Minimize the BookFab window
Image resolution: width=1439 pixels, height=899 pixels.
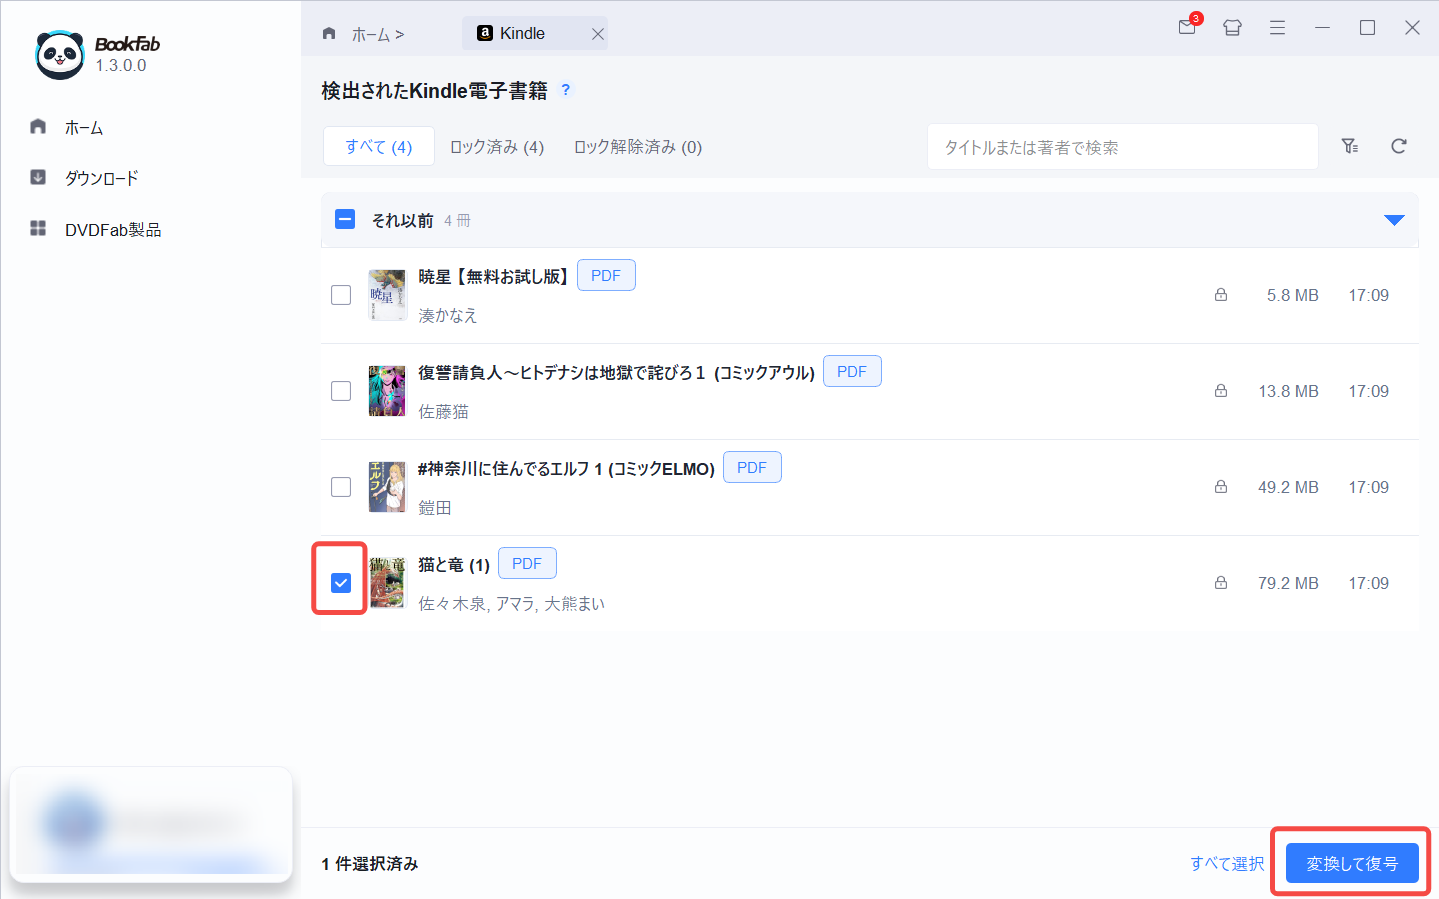(1322, 28)
